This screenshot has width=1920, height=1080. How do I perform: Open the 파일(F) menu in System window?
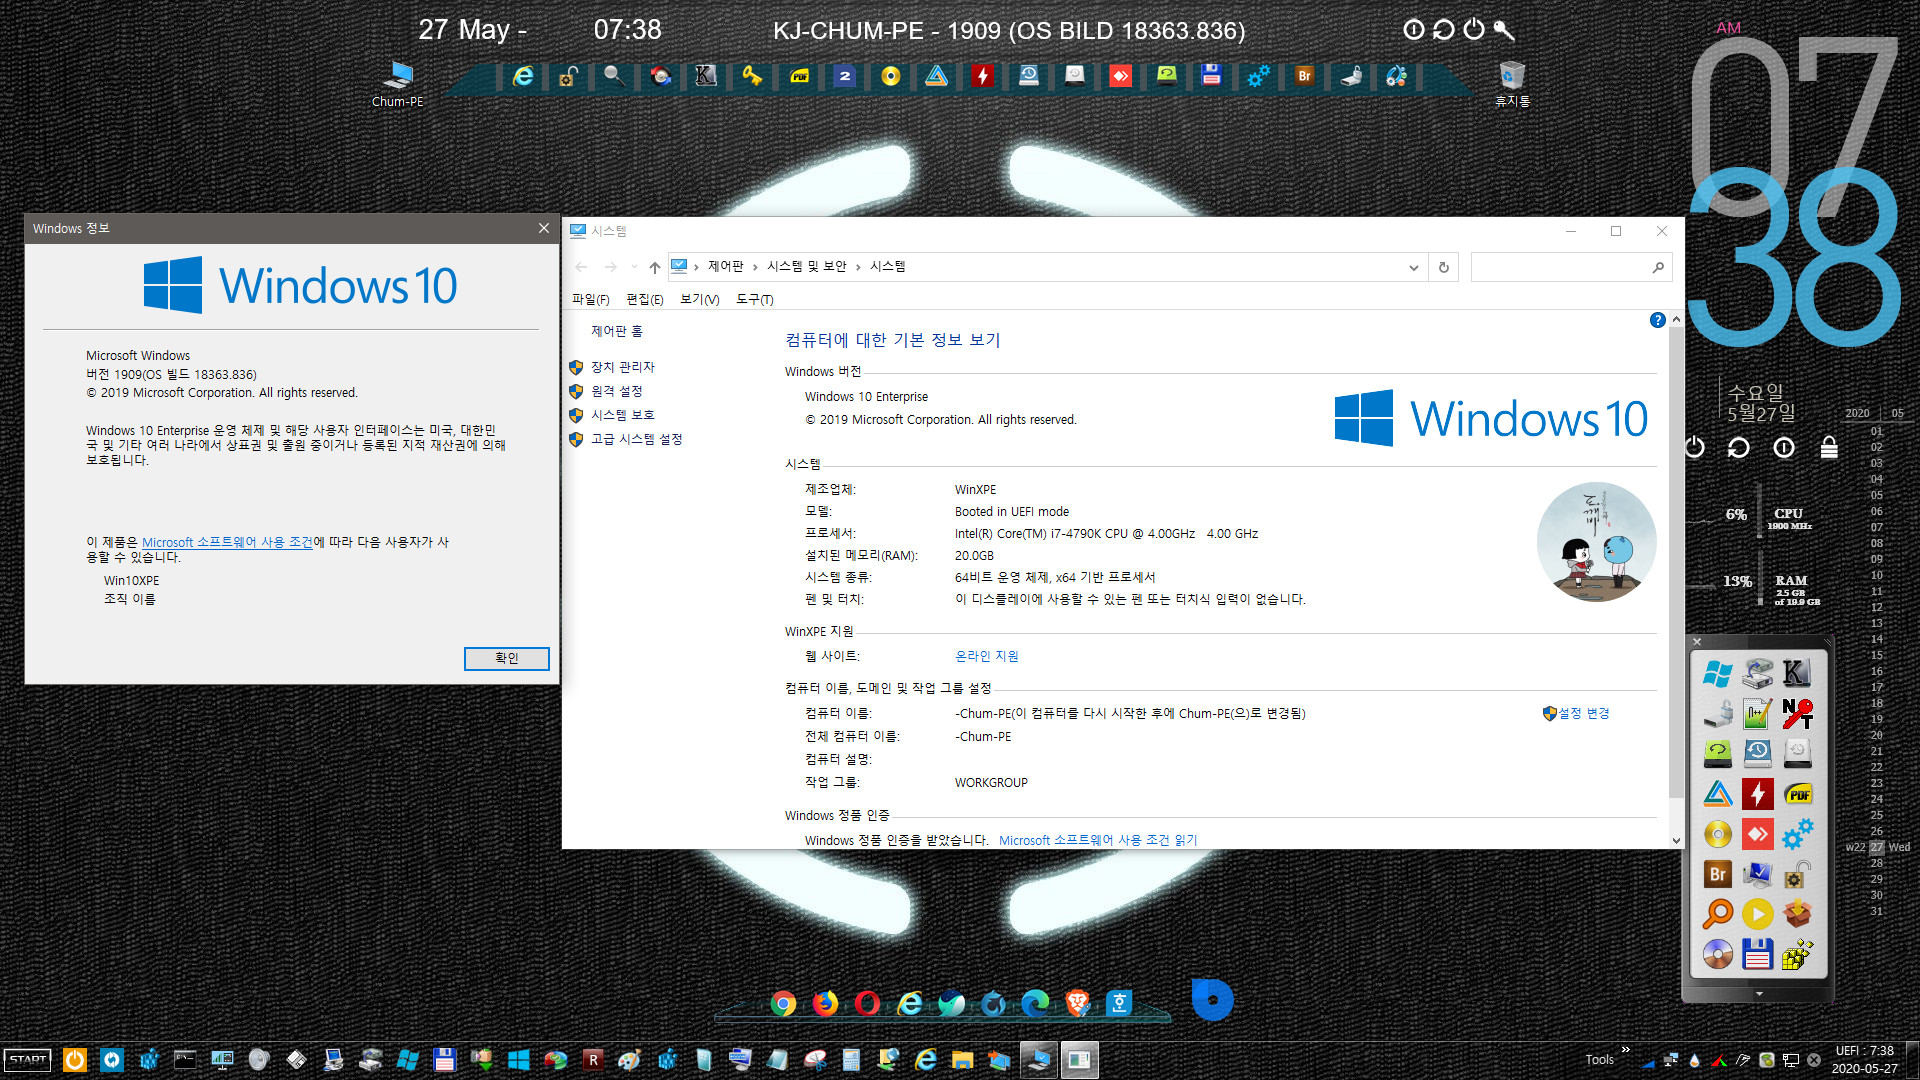coord(590,299)
